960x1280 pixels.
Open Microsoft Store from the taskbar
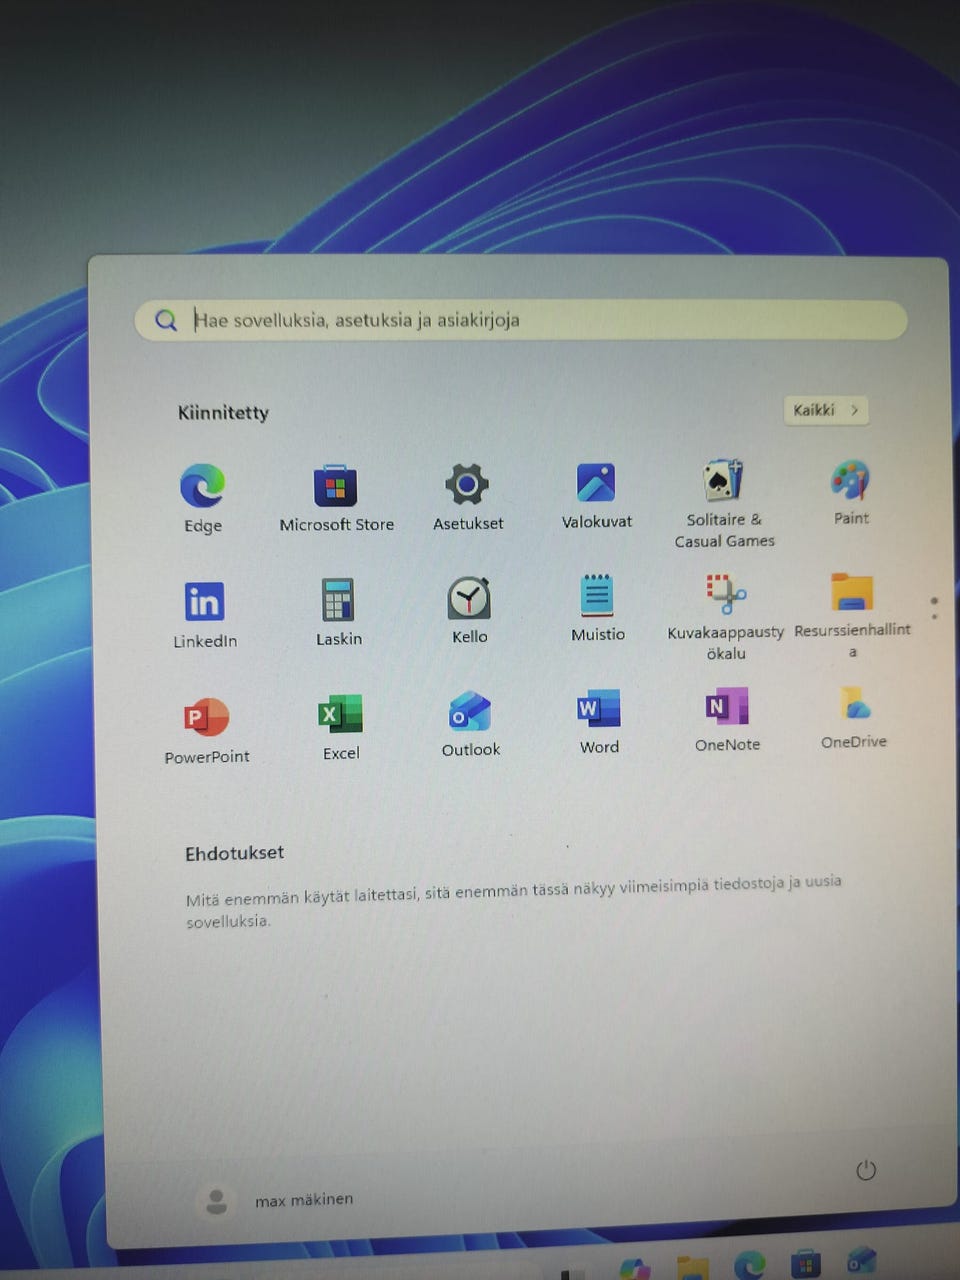click(x=805, y=1264)
